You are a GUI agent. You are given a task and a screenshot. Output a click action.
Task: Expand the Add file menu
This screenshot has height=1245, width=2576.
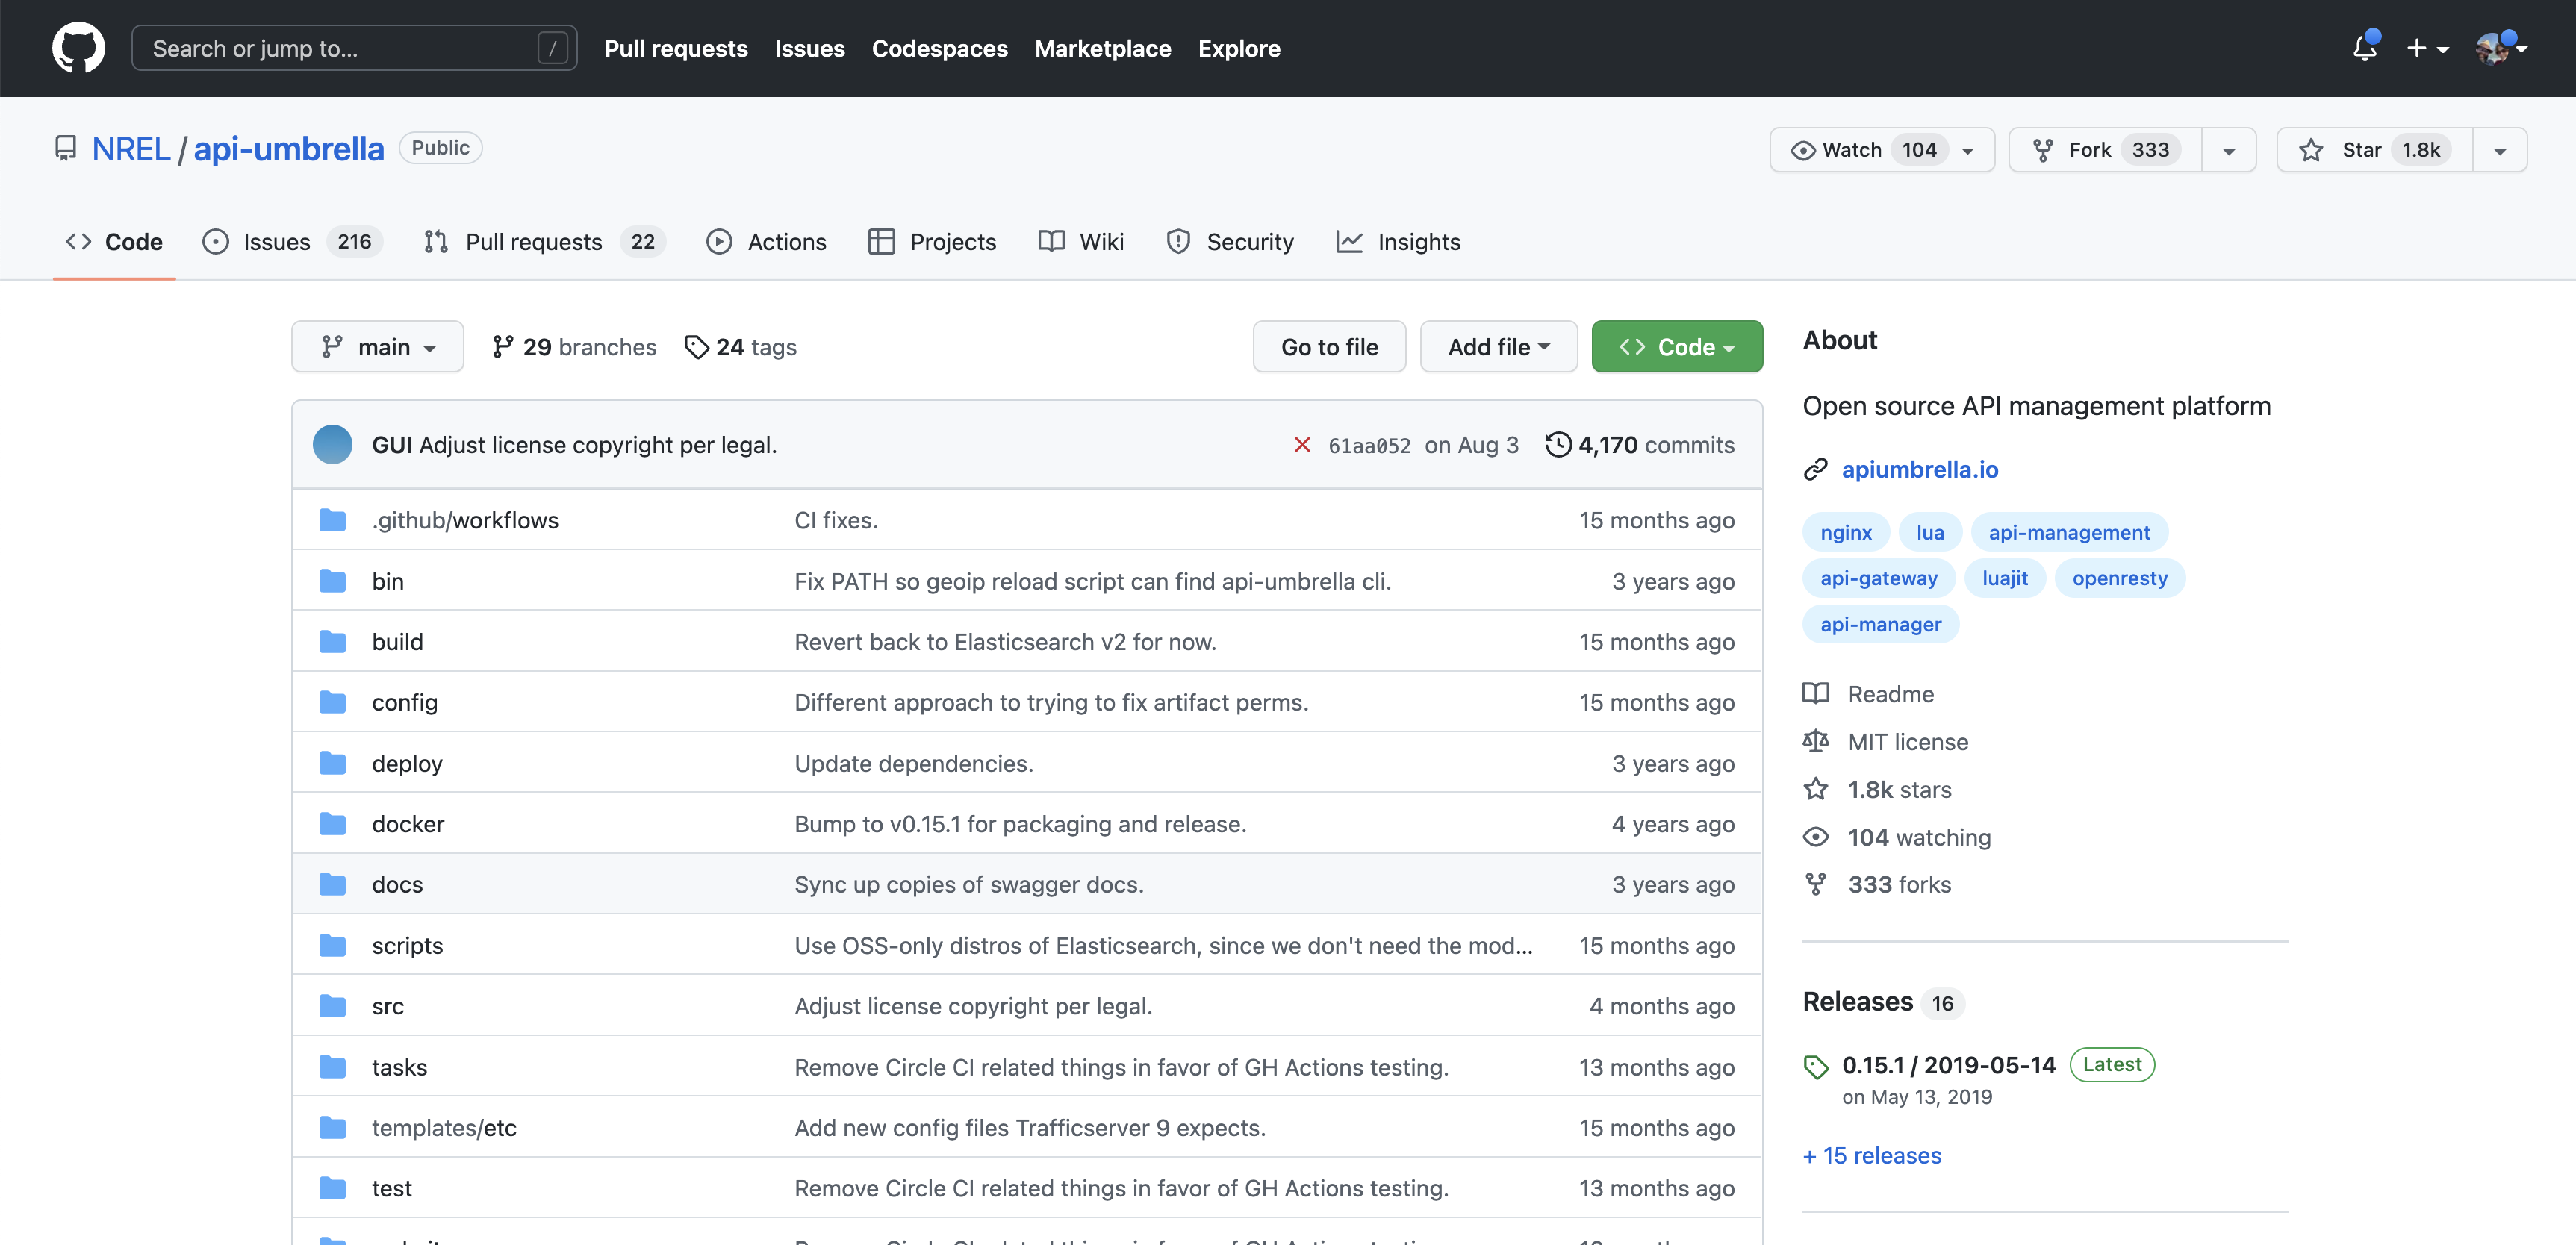click(x=1497, y=347)
